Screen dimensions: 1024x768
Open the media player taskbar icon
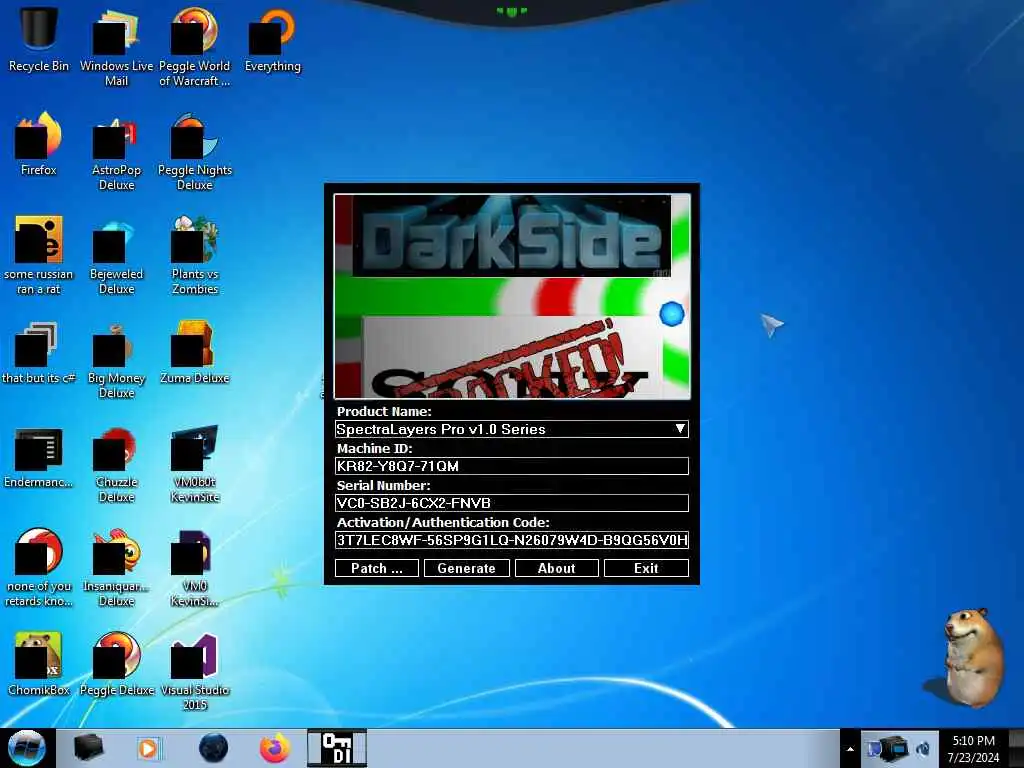pyautogui.click(x=149, y=748)
